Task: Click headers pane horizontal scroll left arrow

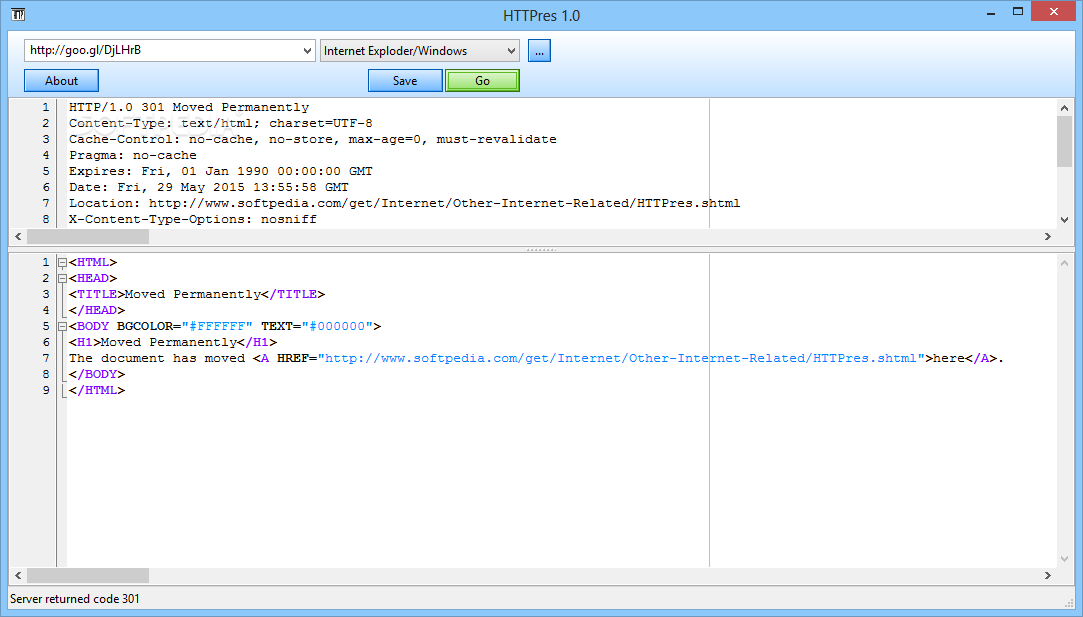Action: click(x=18, y=236)
